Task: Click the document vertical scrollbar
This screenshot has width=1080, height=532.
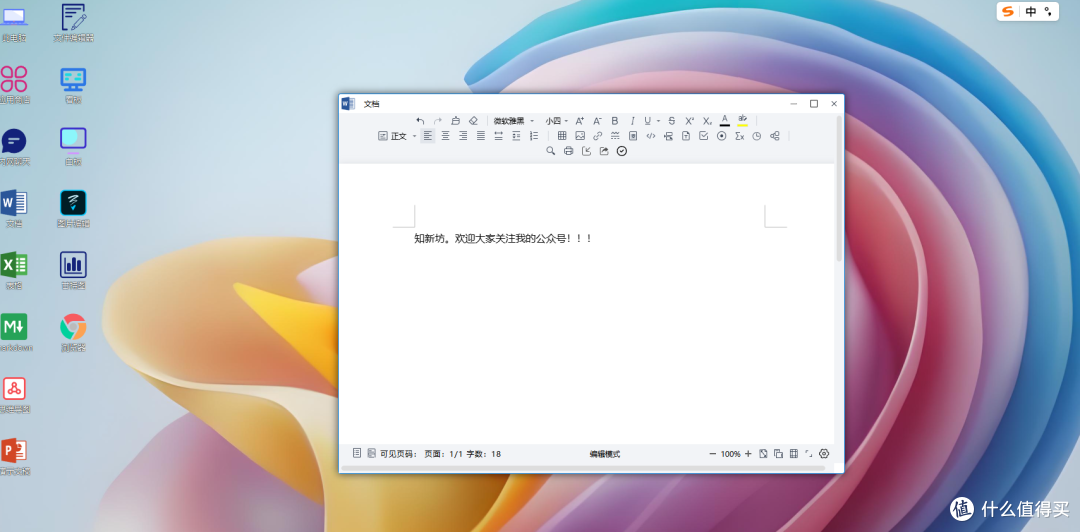Action: [839, 188]
